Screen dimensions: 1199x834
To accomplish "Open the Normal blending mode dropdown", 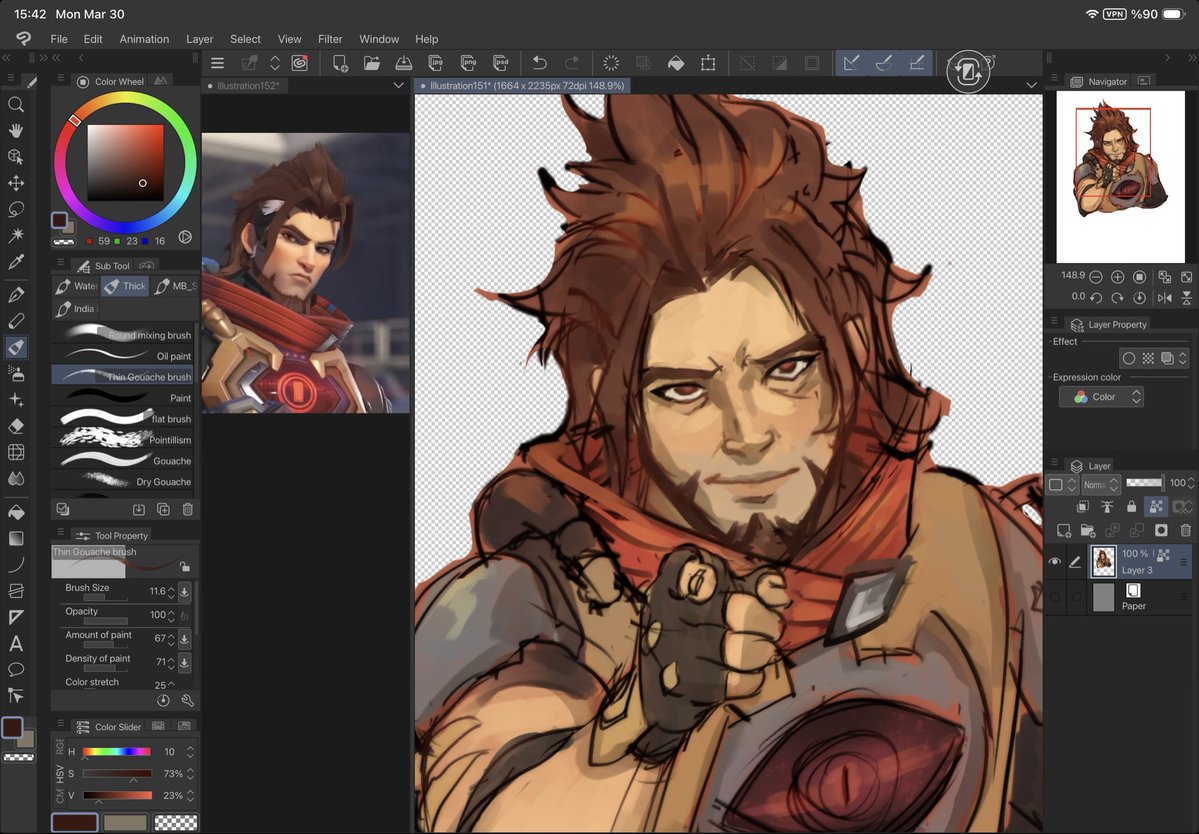I will point(1101,484).
